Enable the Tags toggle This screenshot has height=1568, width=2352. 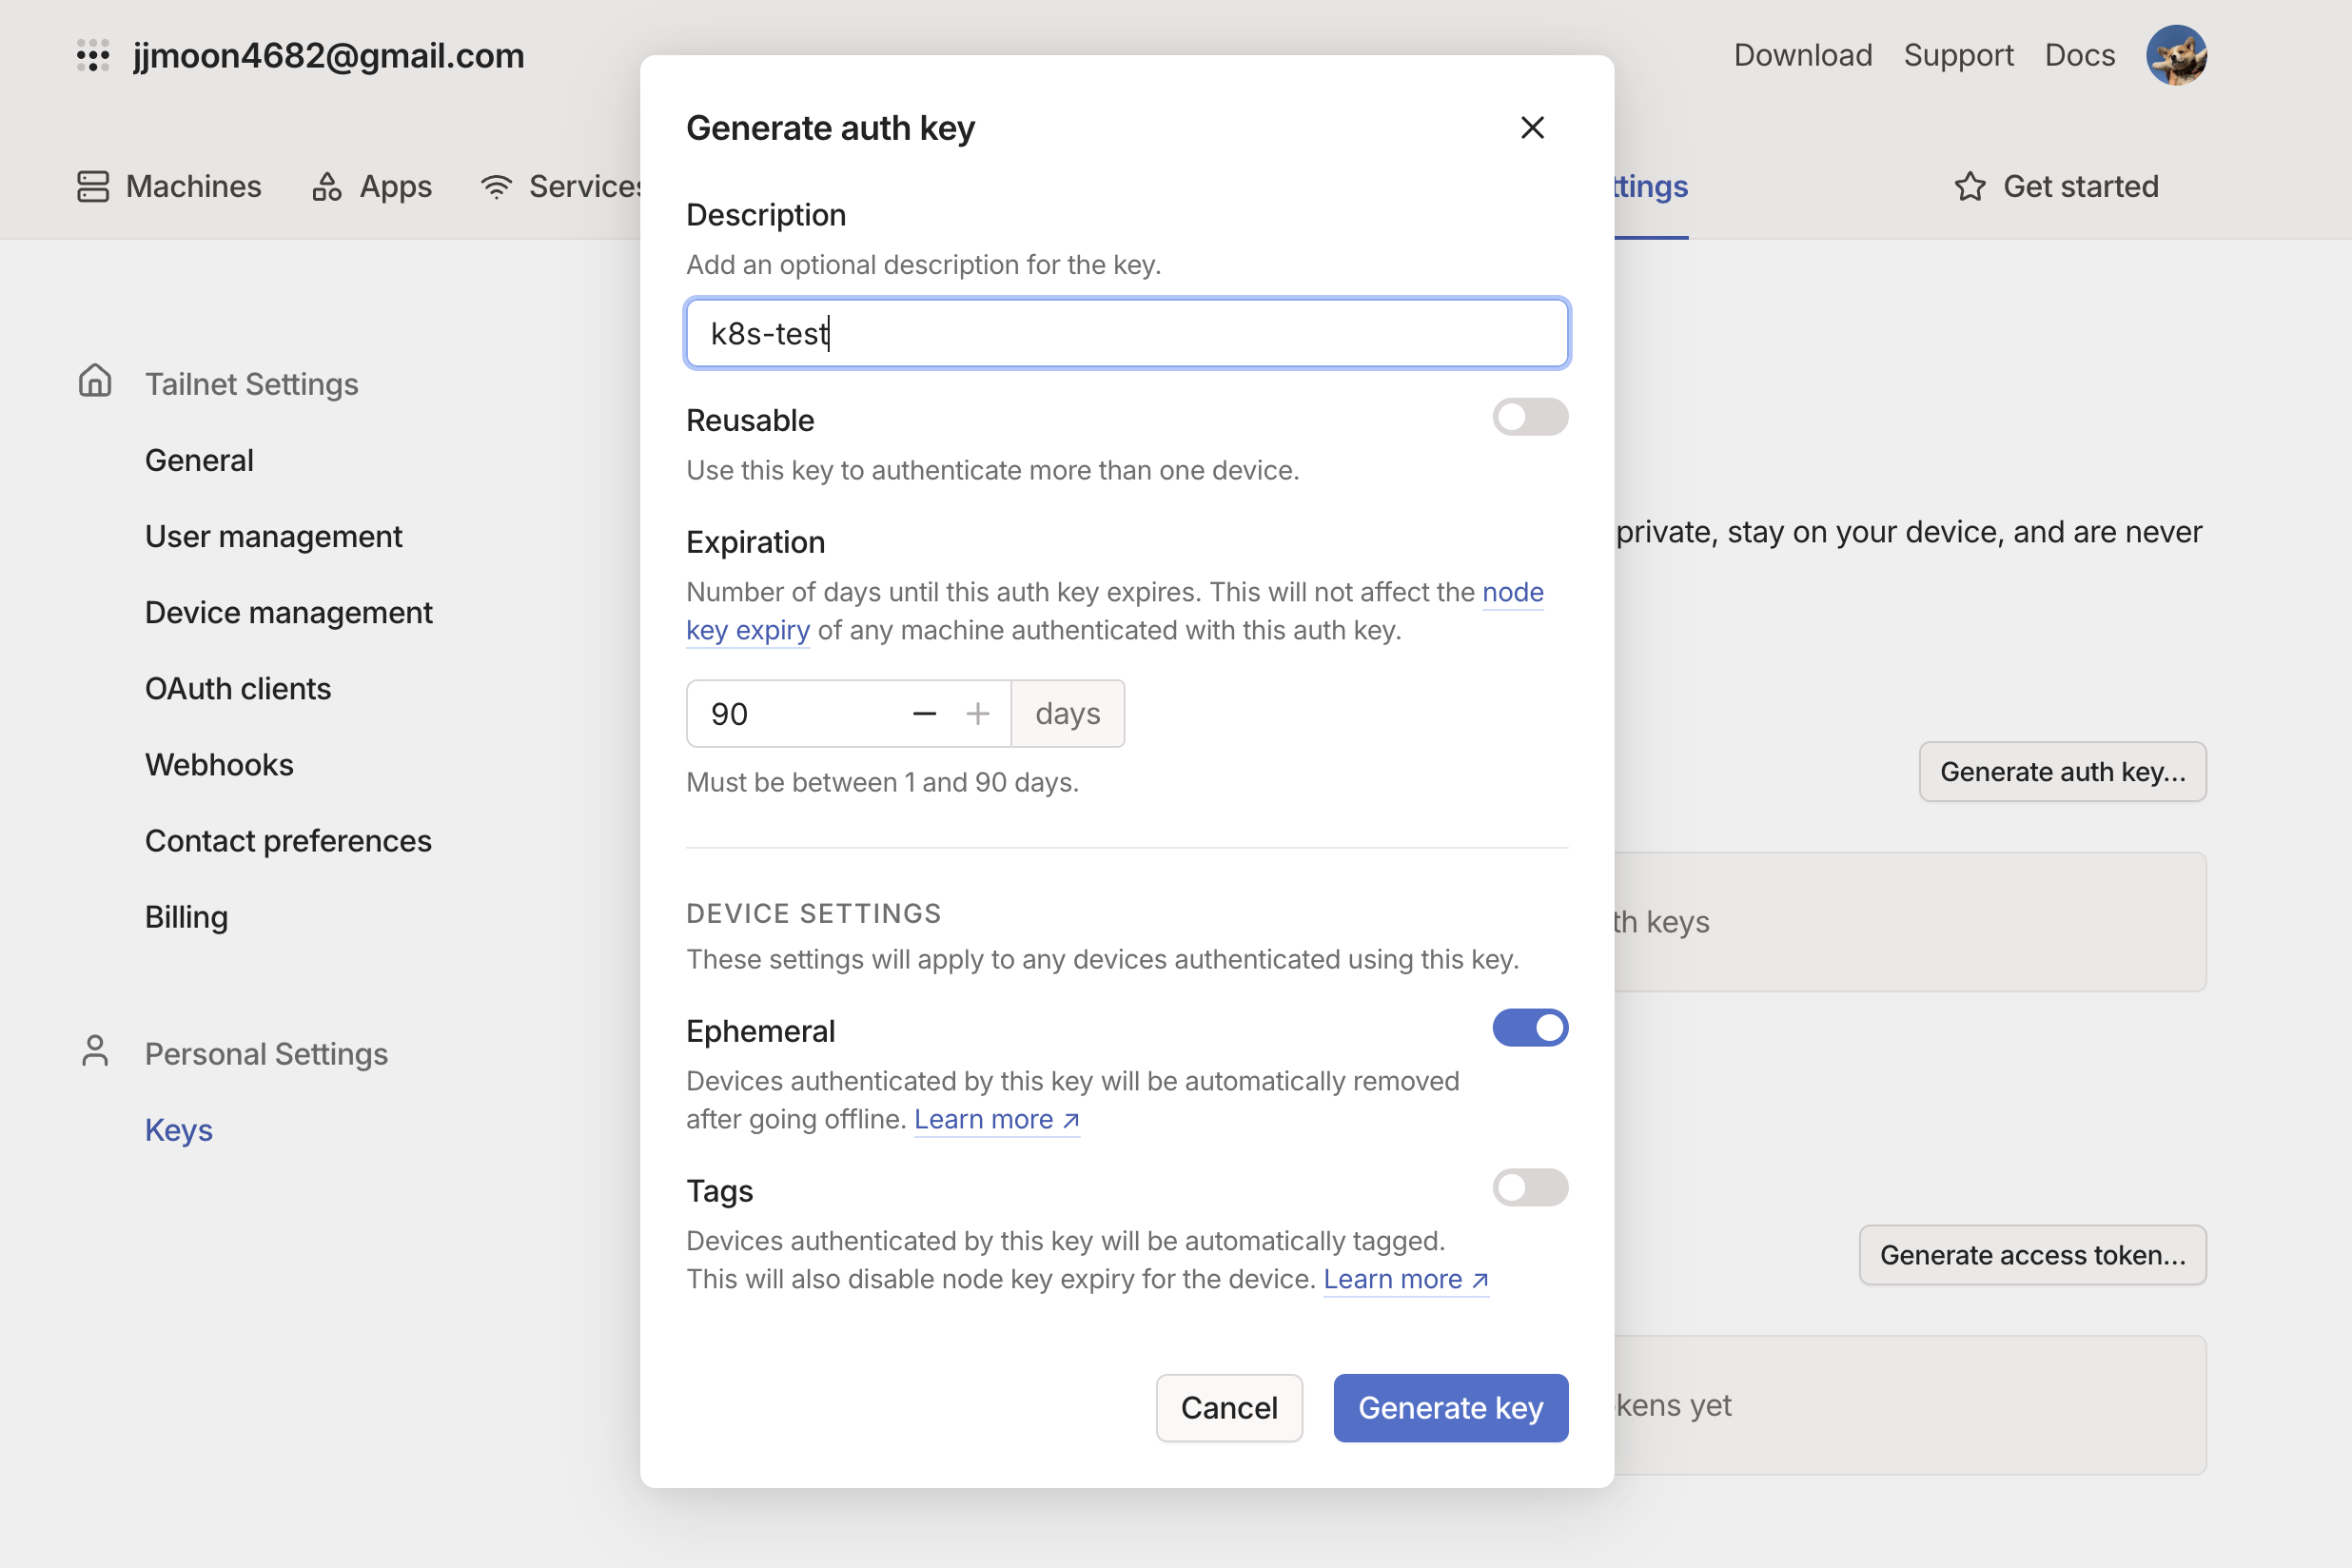pyautogui.click(x=1529, y=1188)
